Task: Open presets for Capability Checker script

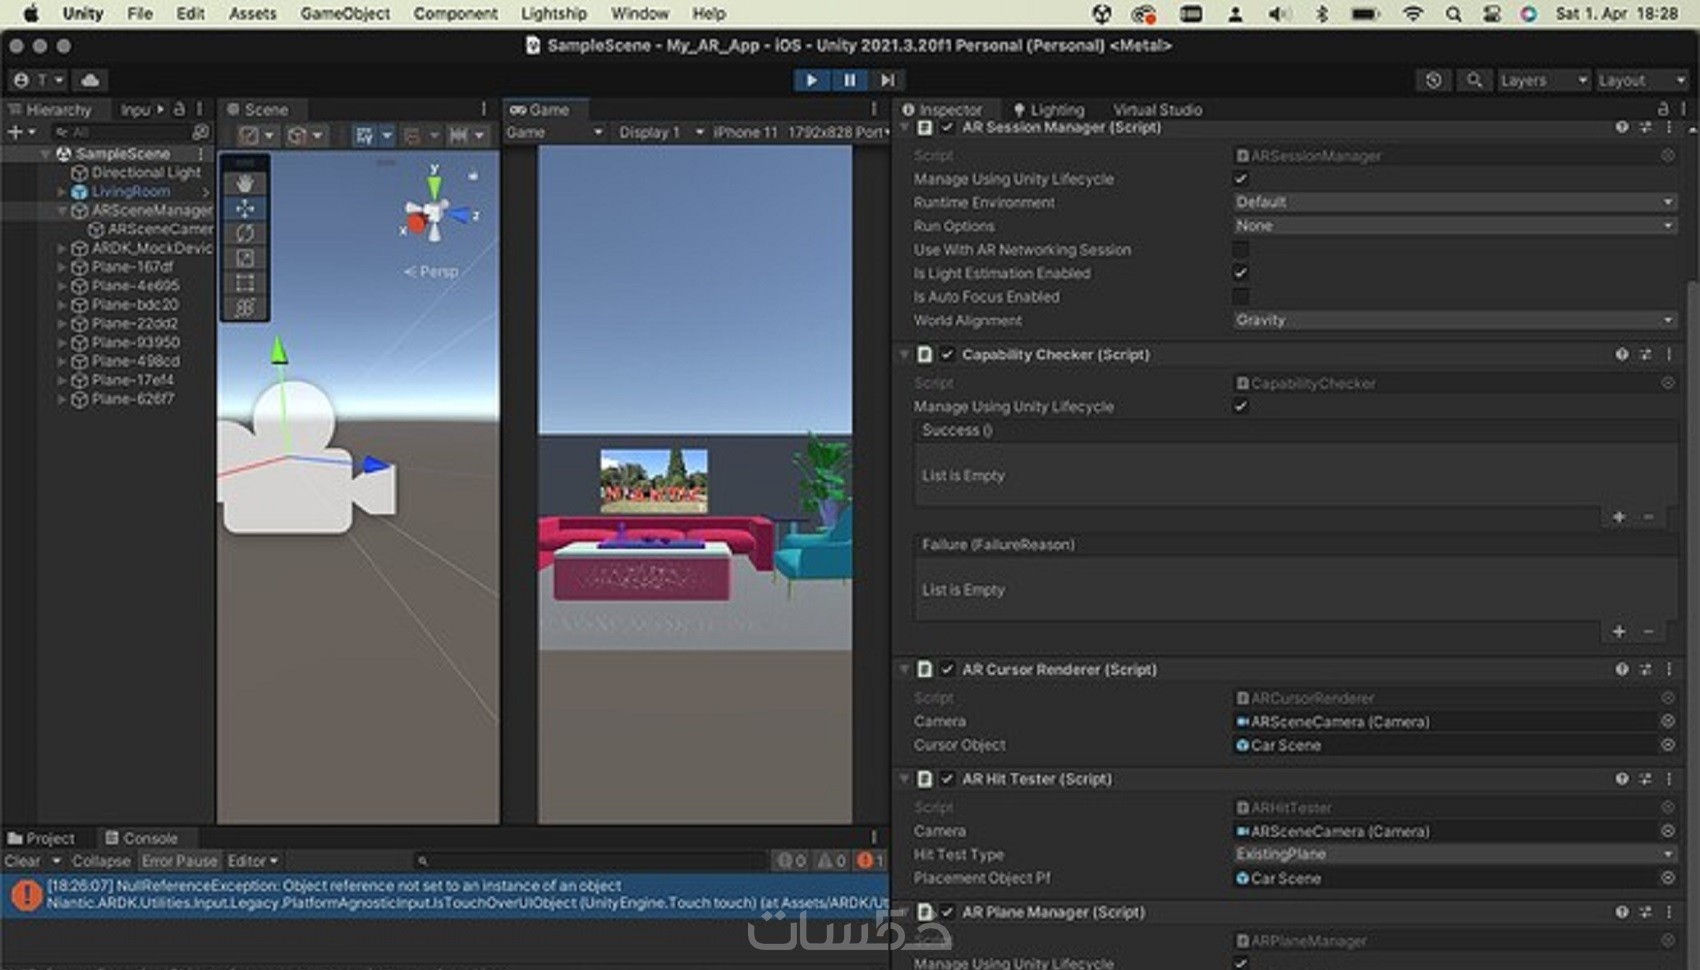Action: (1646, 354)
